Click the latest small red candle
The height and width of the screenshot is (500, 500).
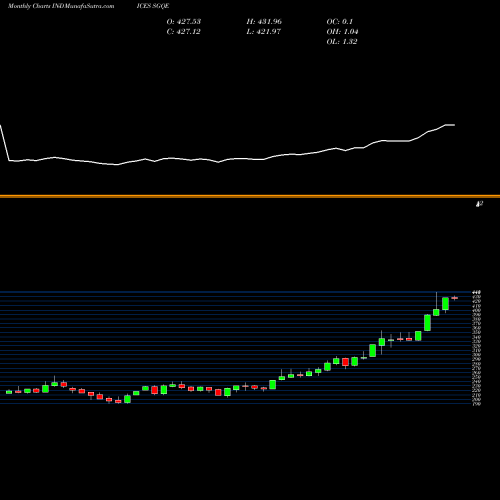tap(455, 298)
